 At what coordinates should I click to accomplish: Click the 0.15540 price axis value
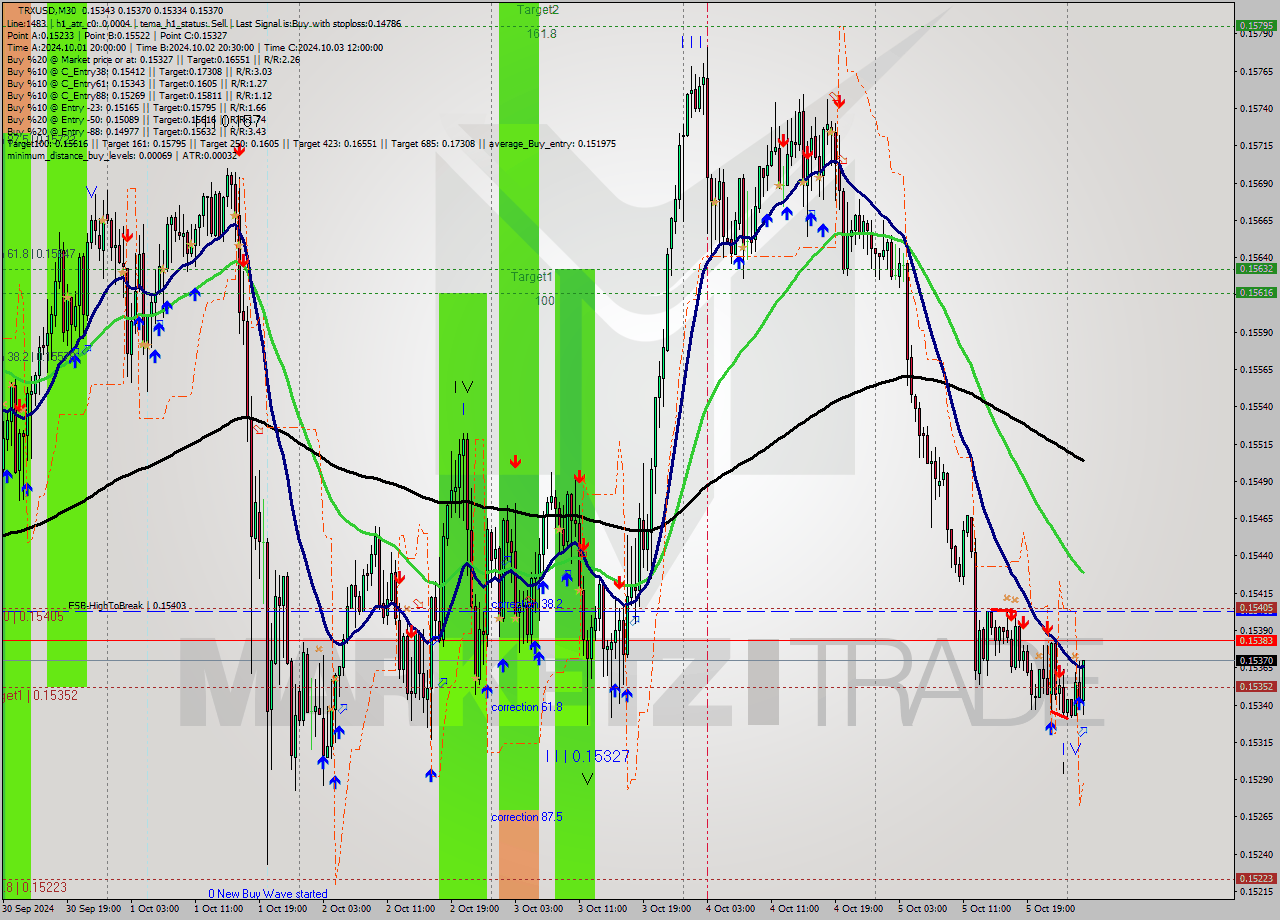[x=1256, y=407]
